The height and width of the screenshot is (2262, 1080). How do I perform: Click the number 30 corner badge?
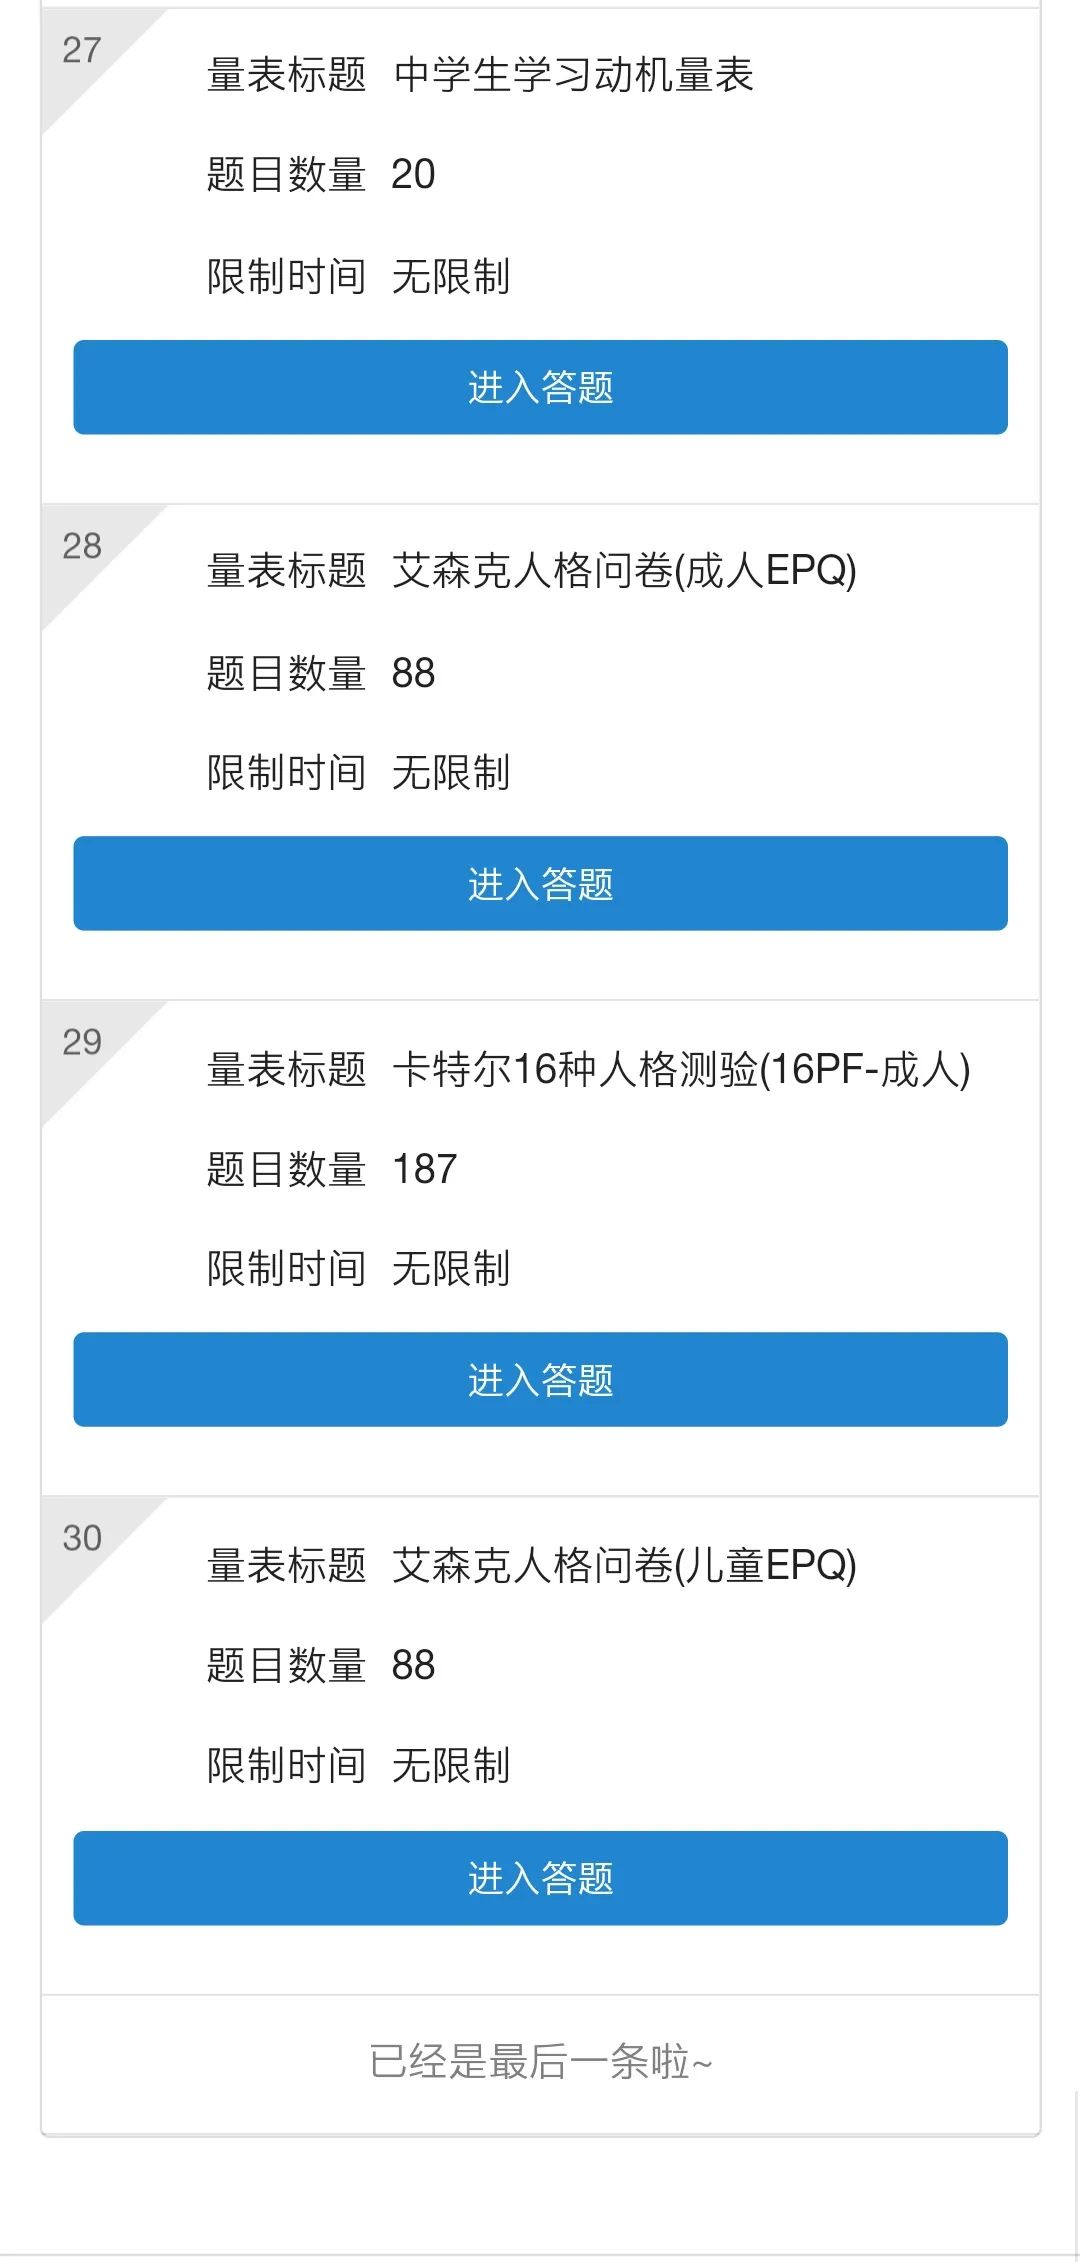coord(82,1538)
